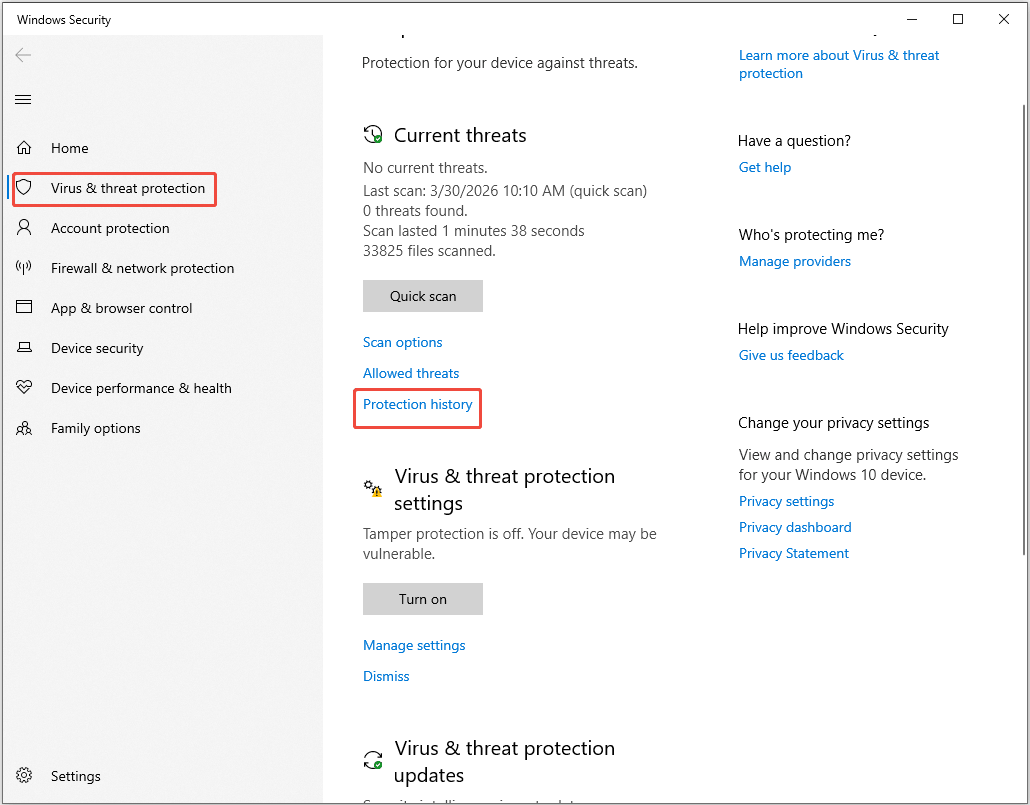Click the 'Who's protecting me?' heading

tap(811, 235)
